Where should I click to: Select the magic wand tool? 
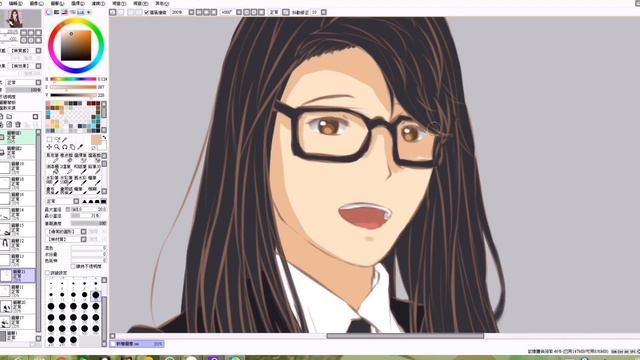pyautogui.click(x=64, y=140)
